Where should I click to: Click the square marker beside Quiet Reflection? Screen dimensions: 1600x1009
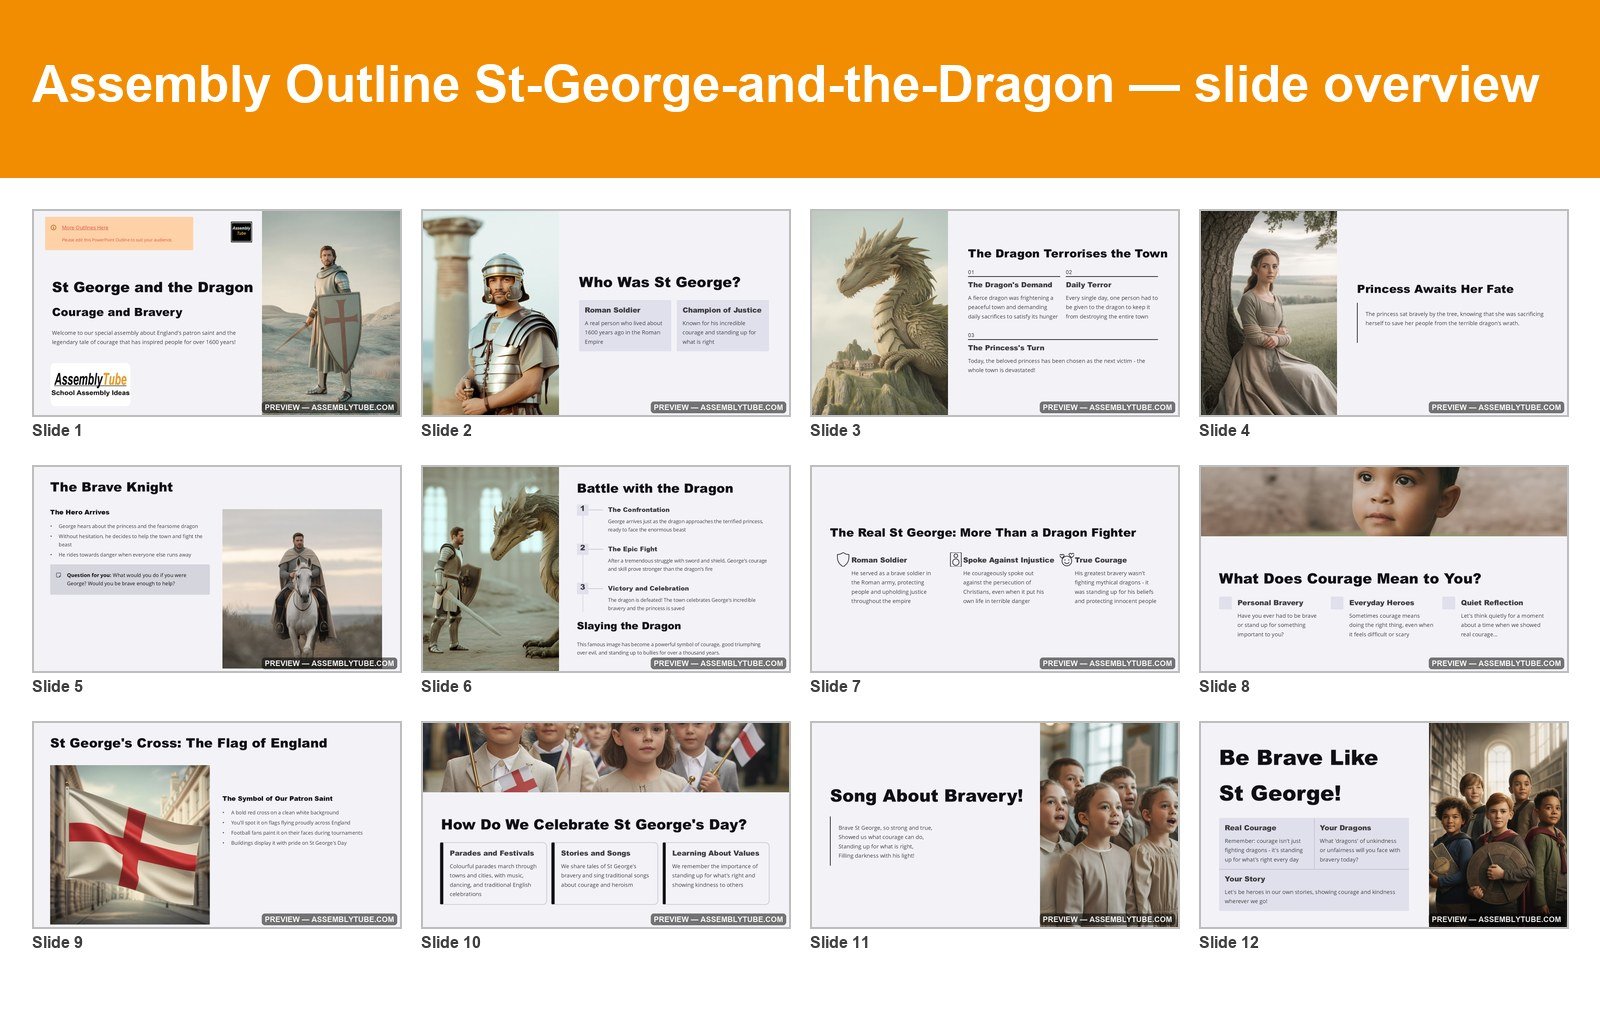coord(1449,603)
